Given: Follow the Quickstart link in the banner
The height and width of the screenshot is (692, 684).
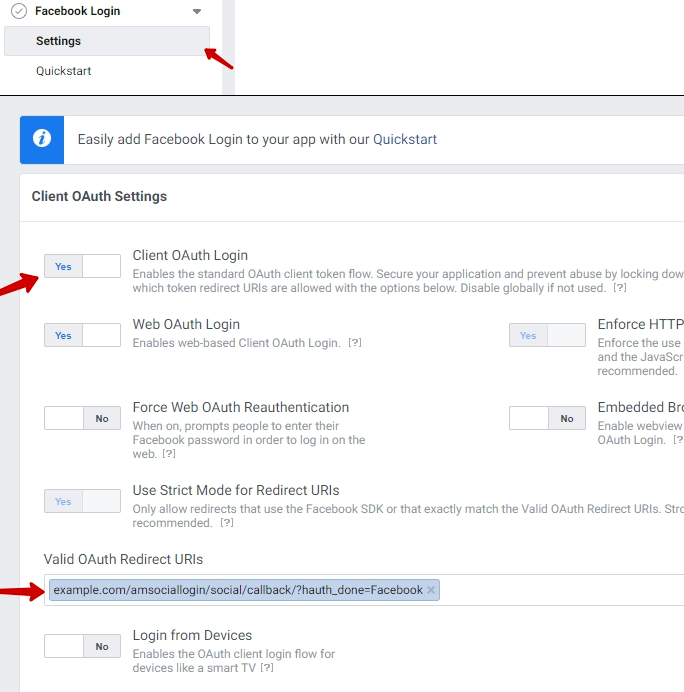Looking at the screenshot, I should [x=405, y=139].
